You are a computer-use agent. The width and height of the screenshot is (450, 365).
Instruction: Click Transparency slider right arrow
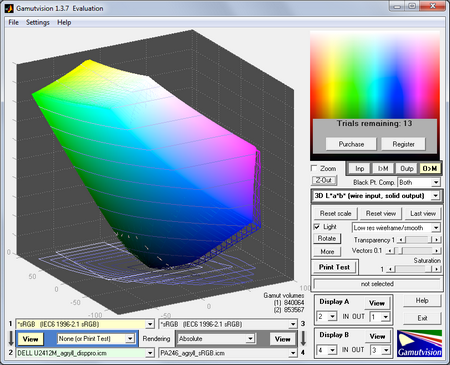437,240
